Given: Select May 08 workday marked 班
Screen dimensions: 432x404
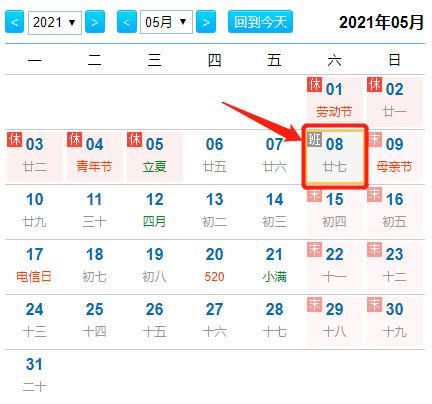Looking at the screenshot, I should pyautogui.click(x=335, y=157).
